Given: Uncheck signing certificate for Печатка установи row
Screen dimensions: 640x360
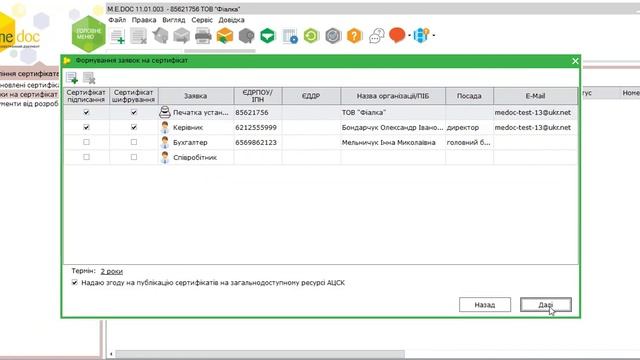Looking at the screenshot, I should pyautogui.click(x=86, y=112).
